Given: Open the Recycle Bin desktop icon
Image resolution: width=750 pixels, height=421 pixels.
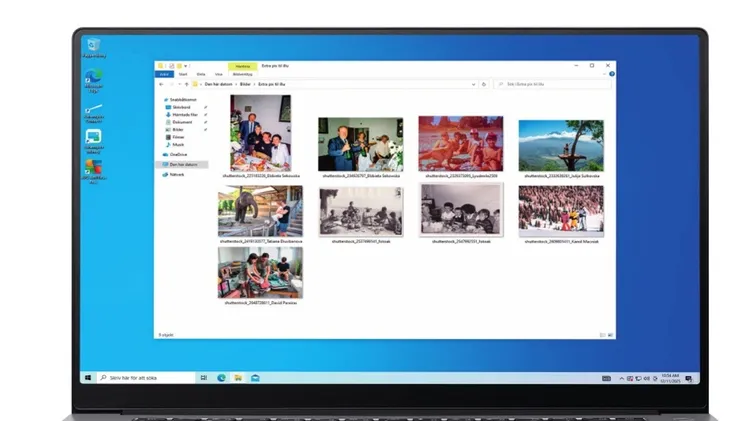Looking at the screenshot, I should coord(93,46).
